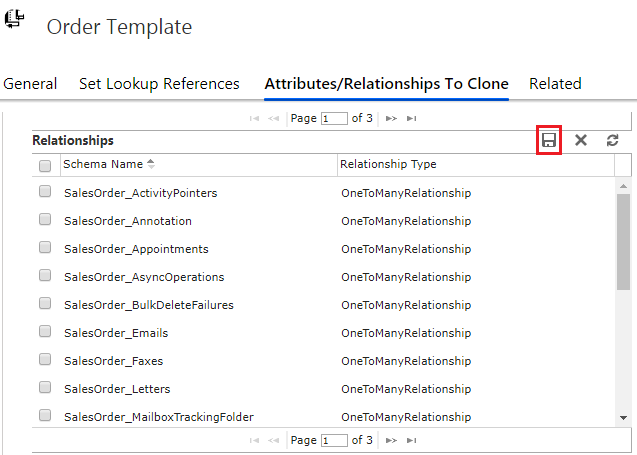Refresh the Relationships grid
Viewport: 637px width, 455px height.
tap(612, 140)
